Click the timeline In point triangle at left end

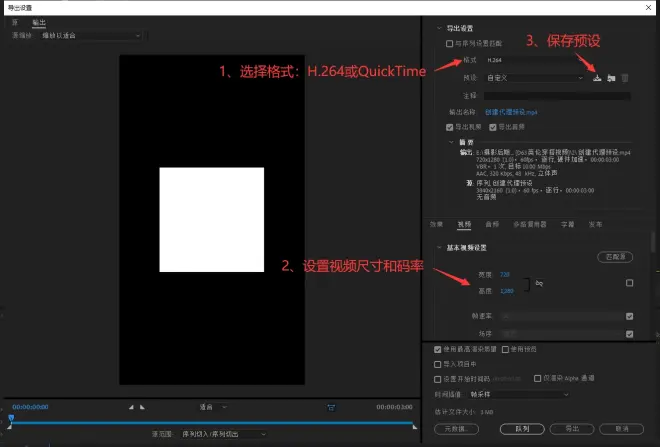tap(9, 427)
